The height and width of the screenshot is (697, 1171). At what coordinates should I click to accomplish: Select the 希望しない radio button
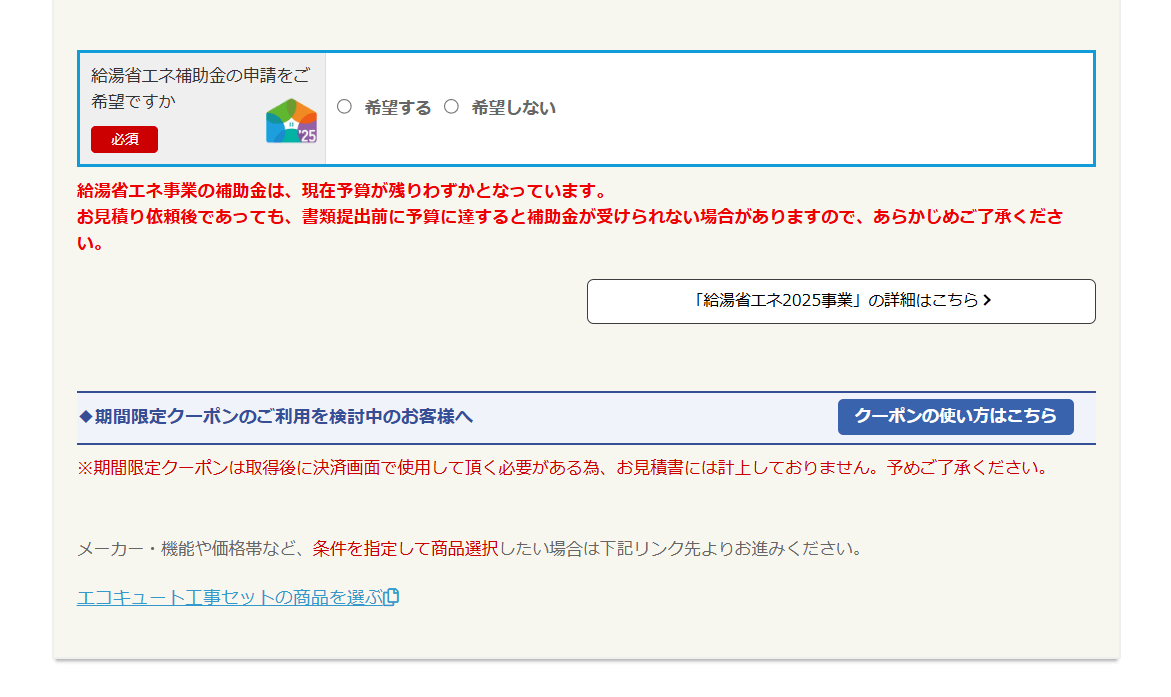point(451,107)
